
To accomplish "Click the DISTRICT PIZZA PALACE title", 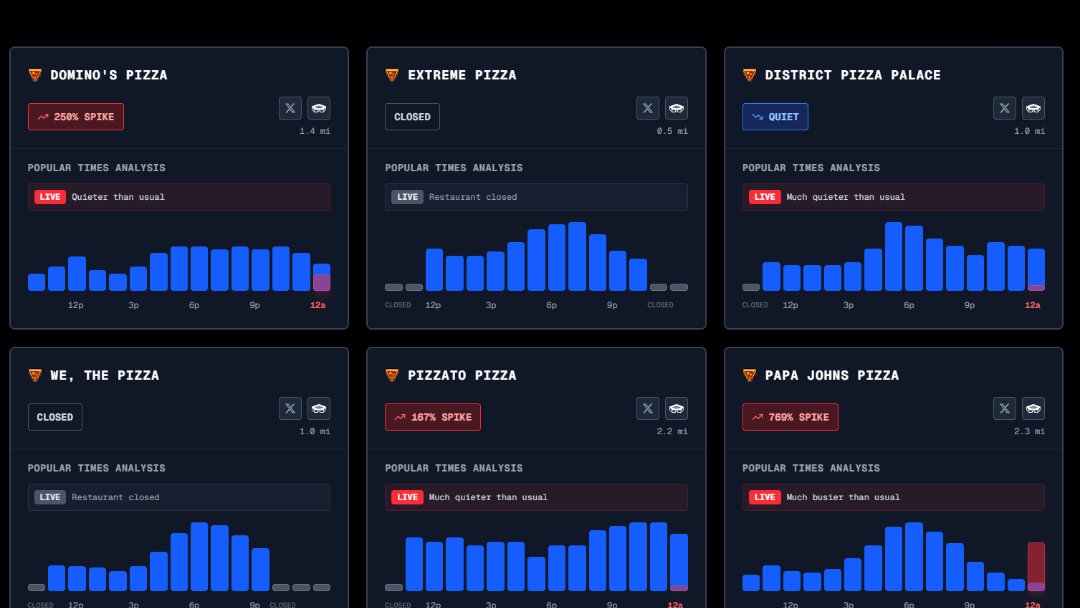I will (853, 75).
